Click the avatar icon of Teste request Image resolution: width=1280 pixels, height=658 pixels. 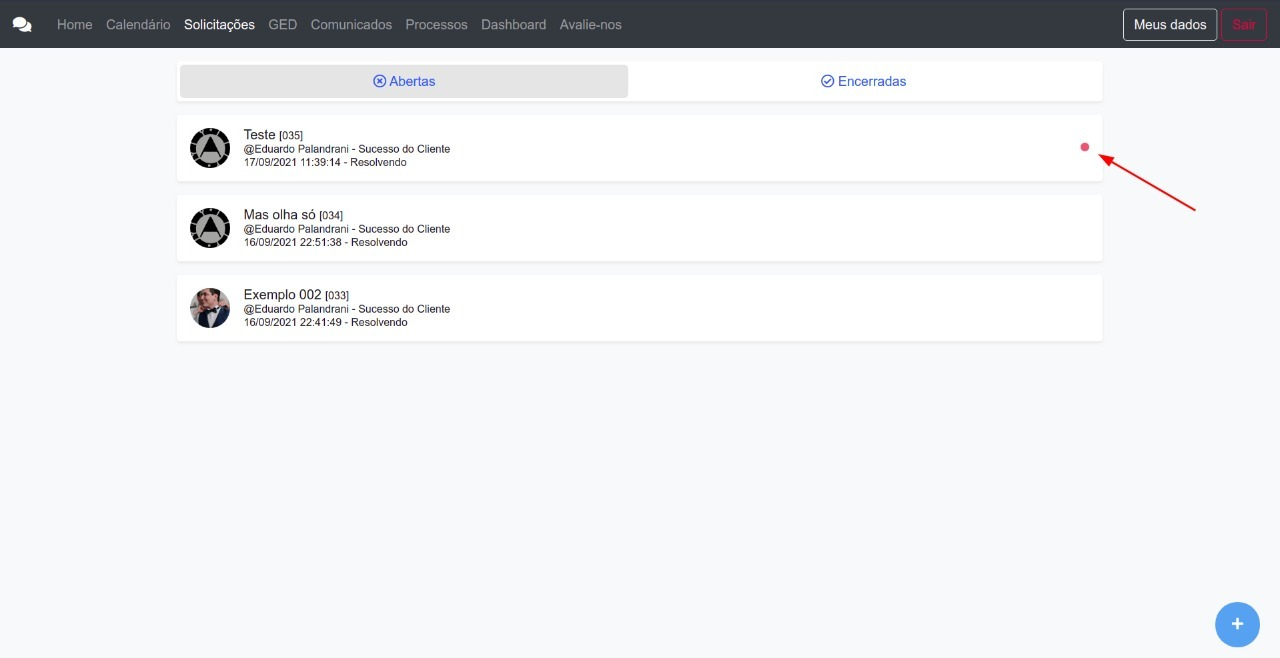point(210,148)
